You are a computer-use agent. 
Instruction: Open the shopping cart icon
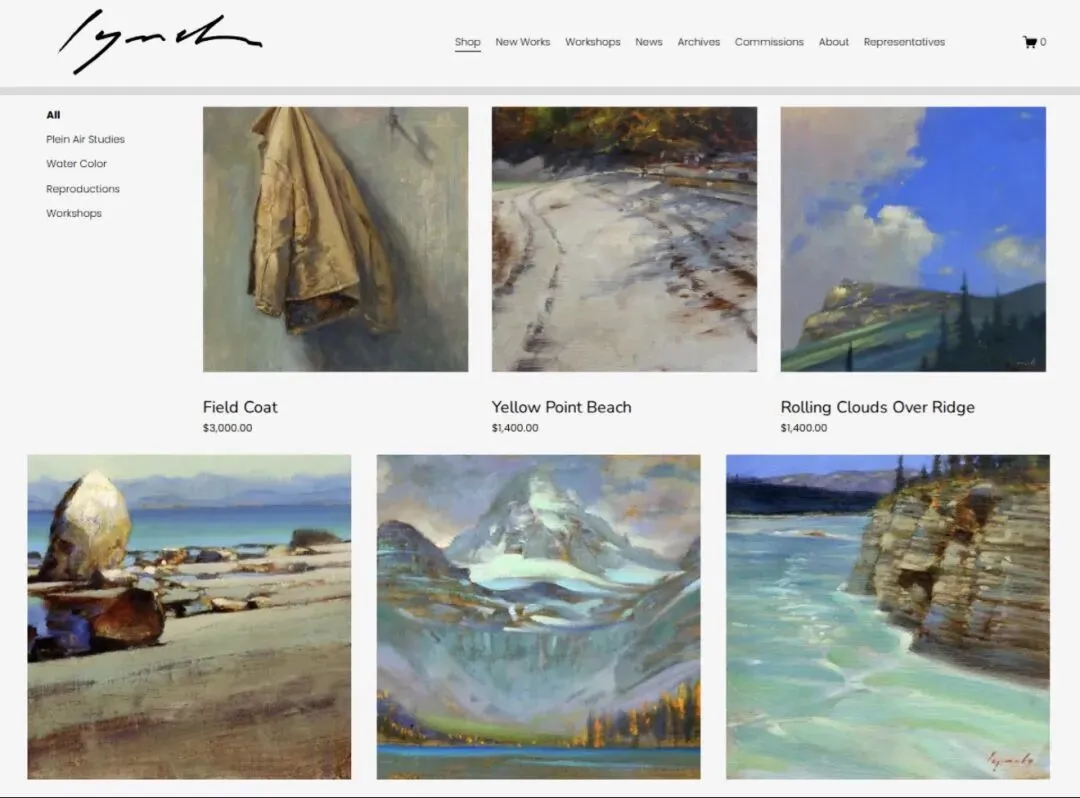(x=1030, y=42)
